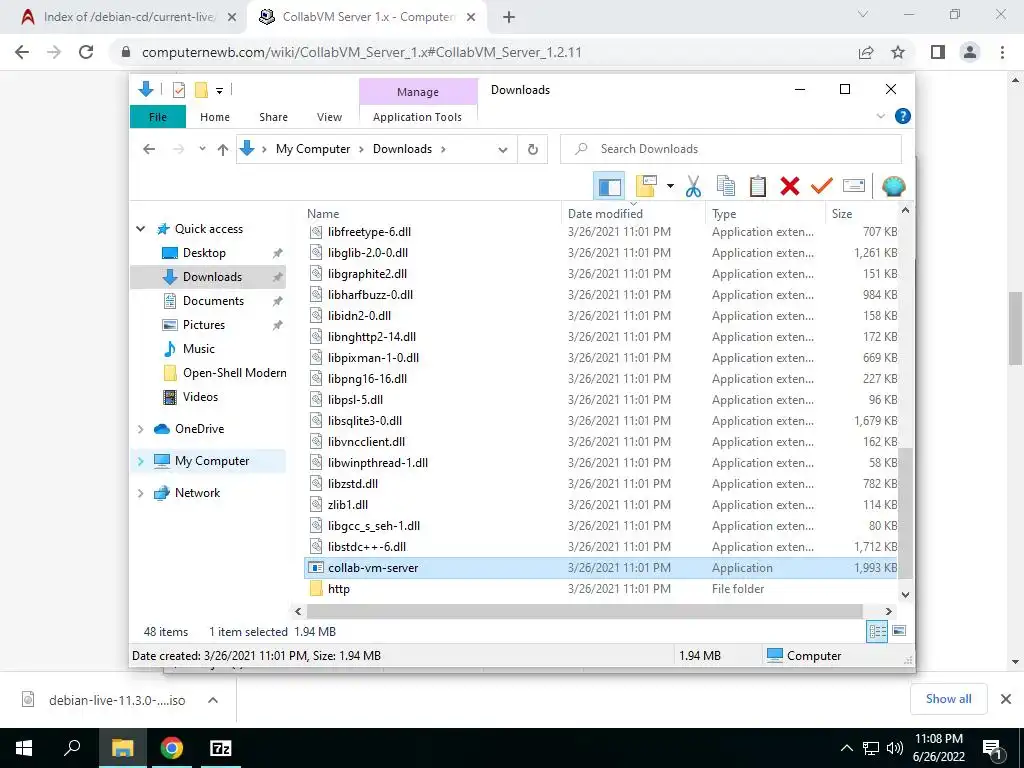The image size is (1024, 768).
Task: Collapse the Quick access tree node
Action: [140, 229]
